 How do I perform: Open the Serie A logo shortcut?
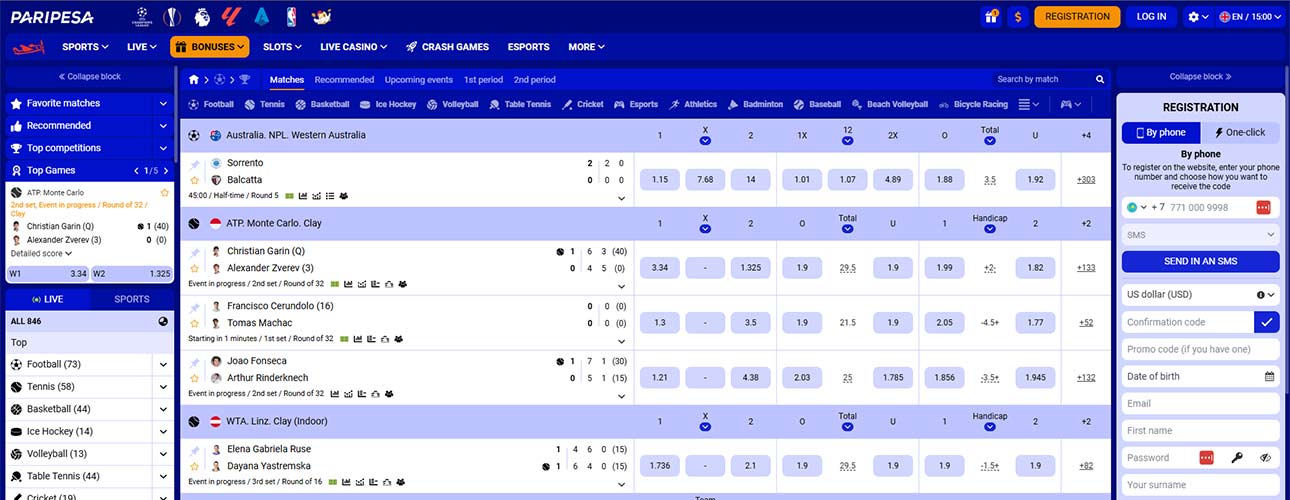point(262,16)
